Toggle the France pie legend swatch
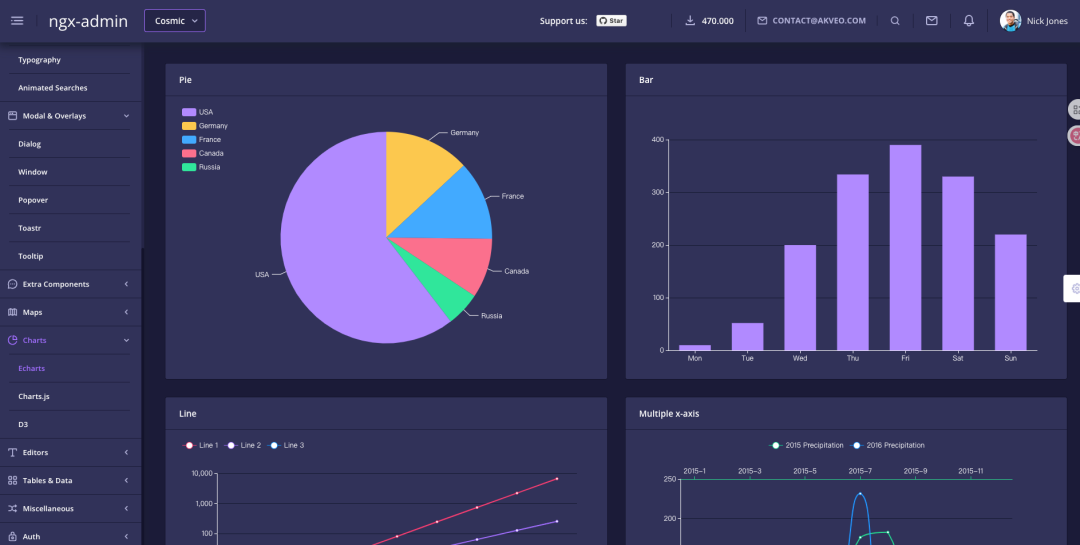Screen dimensions: 1080x545 pyautogui.click(x=189, y=140)
